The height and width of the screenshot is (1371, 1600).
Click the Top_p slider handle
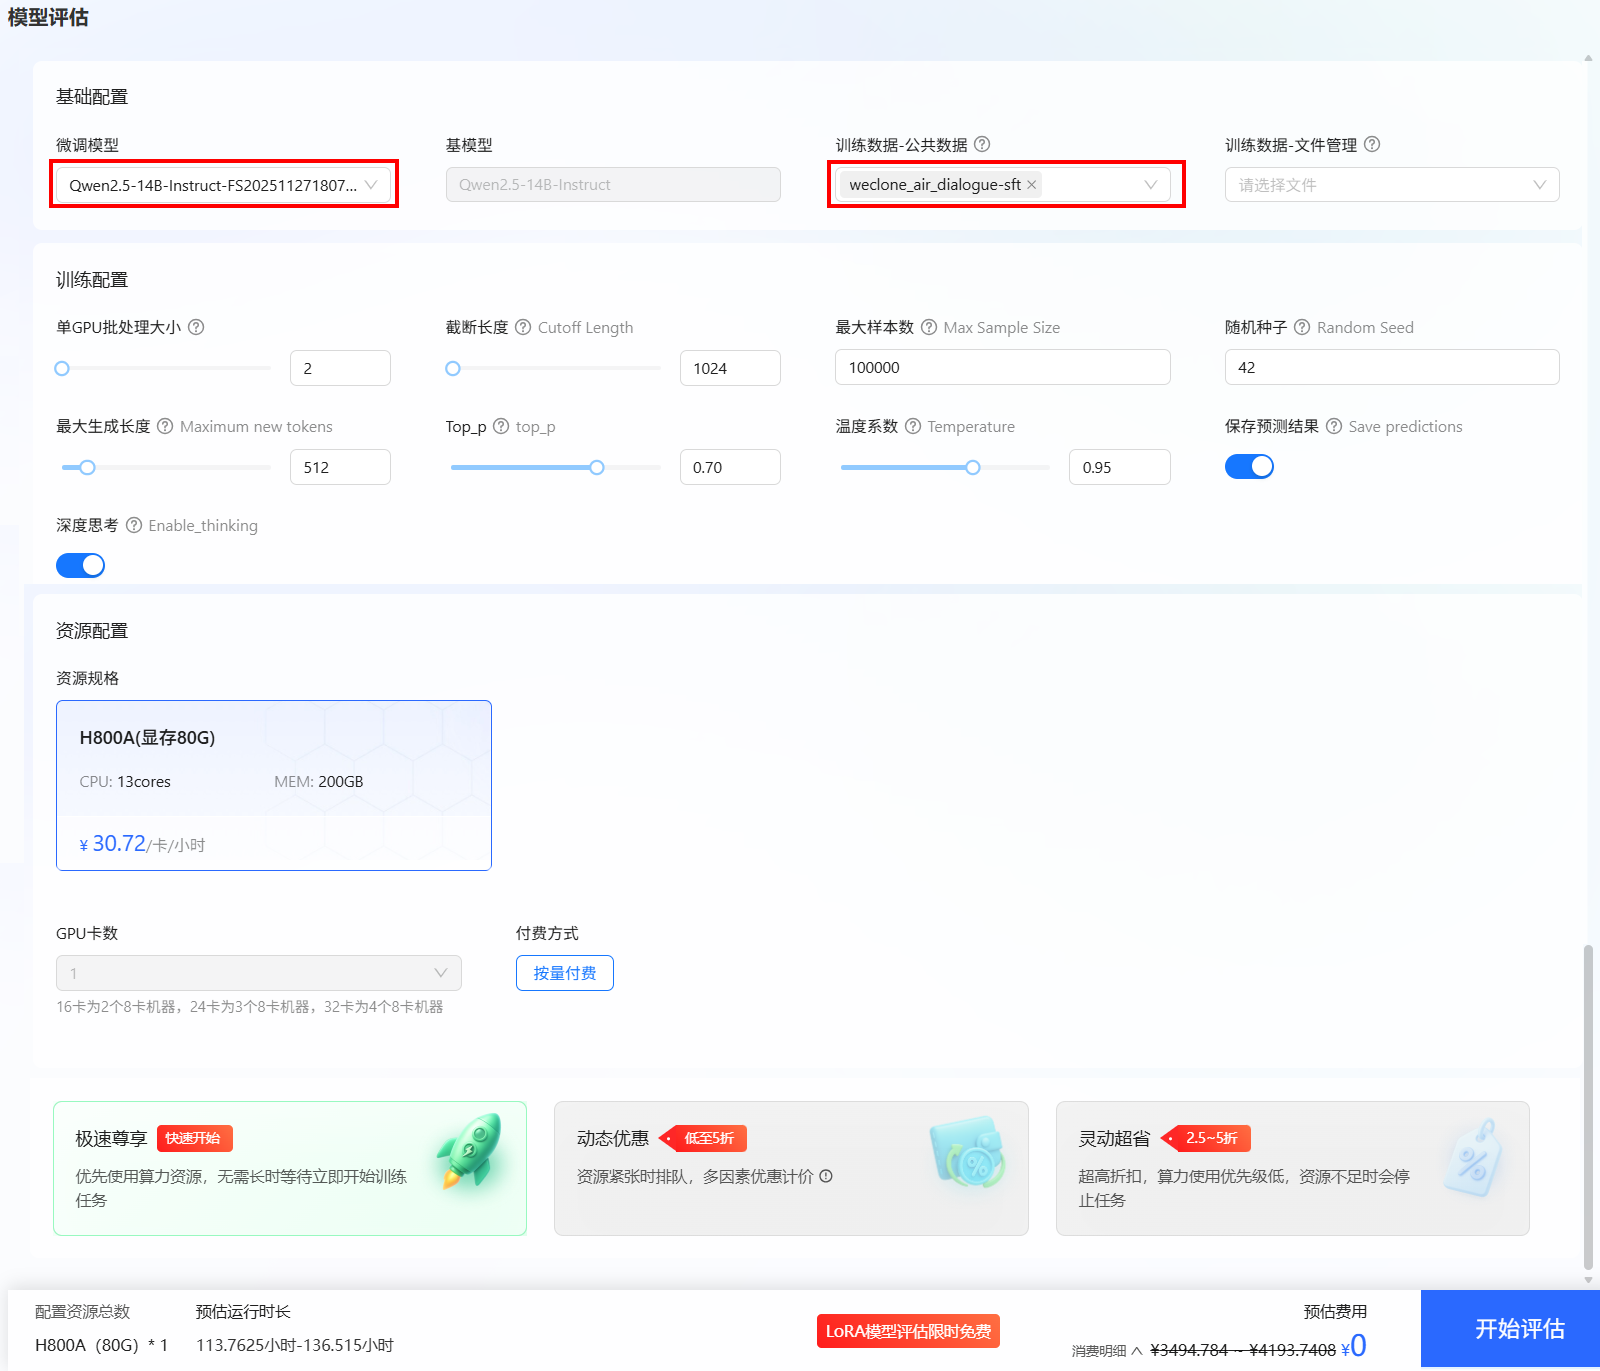[x=597, y=467]
